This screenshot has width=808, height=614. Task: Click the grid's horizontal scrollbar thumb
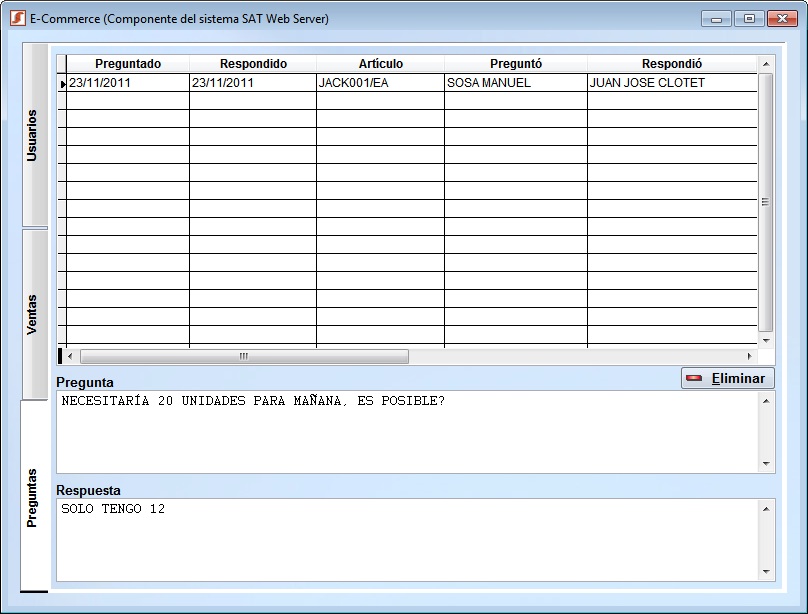[x=244, y=357]
